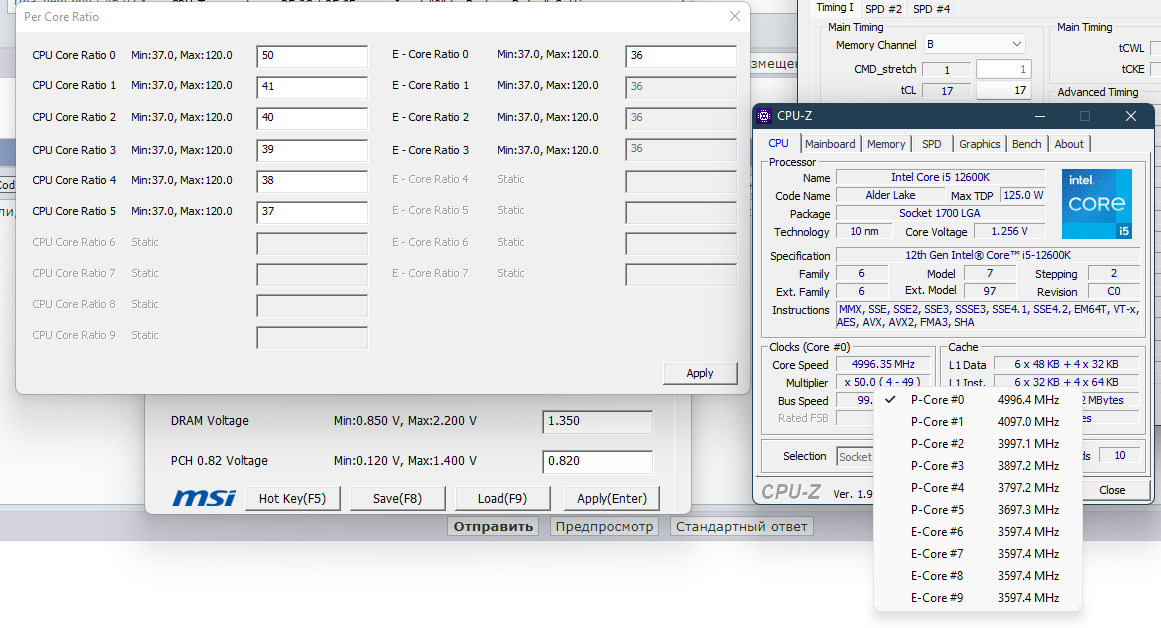The height and width of the screenshot is (628, 1161).
Task: Click the Load(F9) button
Action: (502, 498)
